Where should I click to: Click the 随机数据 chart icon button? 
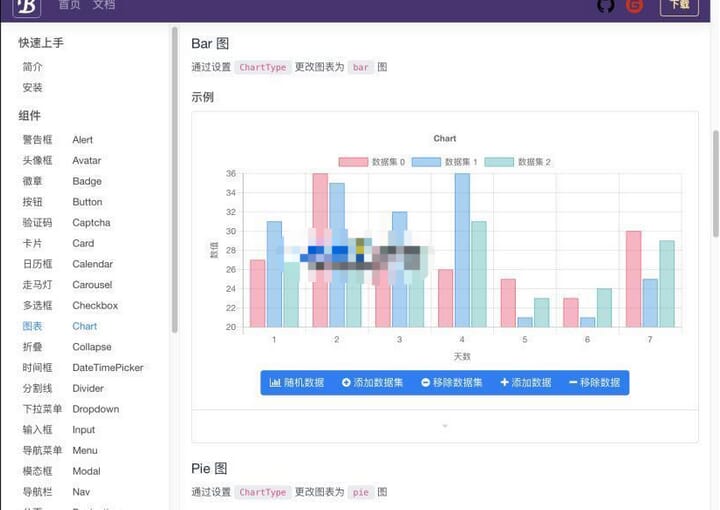coord(297,382)
